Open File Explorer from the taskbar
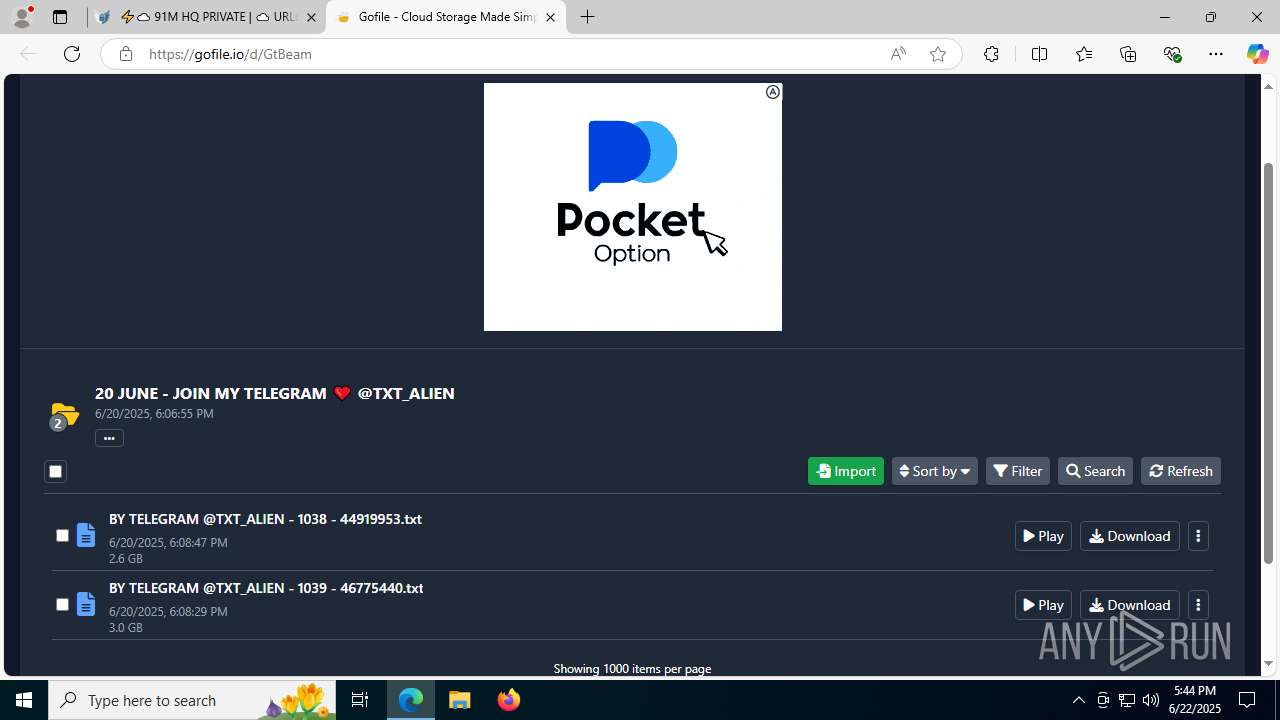 [459, 700]
